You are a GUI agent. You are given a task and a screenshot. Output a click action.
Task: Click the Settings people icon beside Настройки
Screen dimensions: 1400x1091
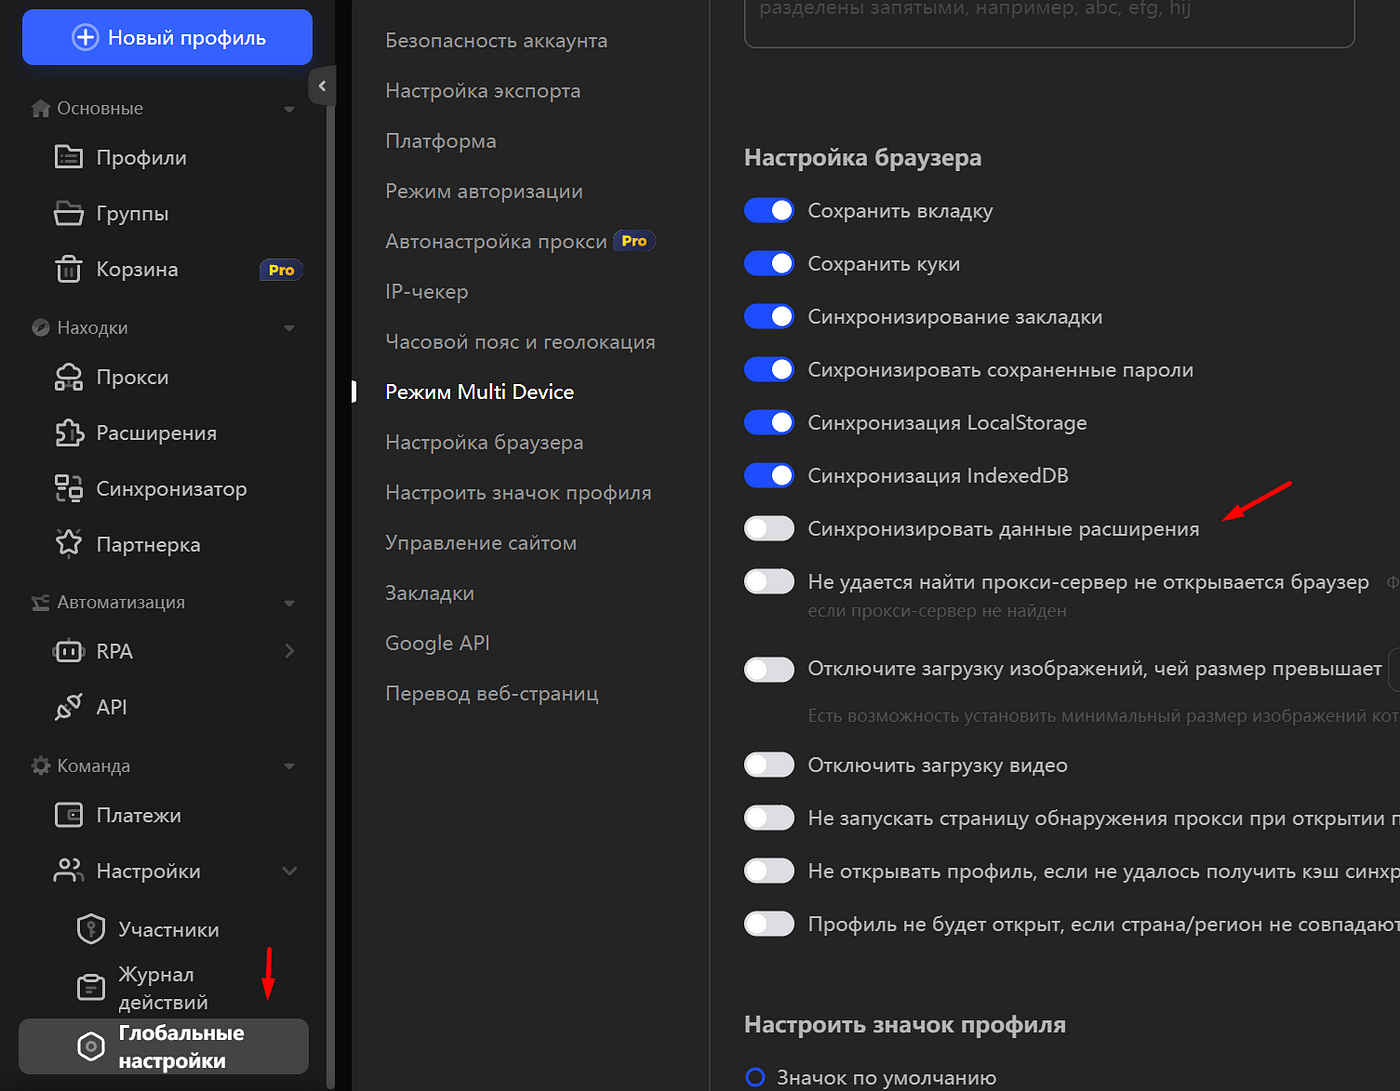pyautogui.click(x=68, y=871)
